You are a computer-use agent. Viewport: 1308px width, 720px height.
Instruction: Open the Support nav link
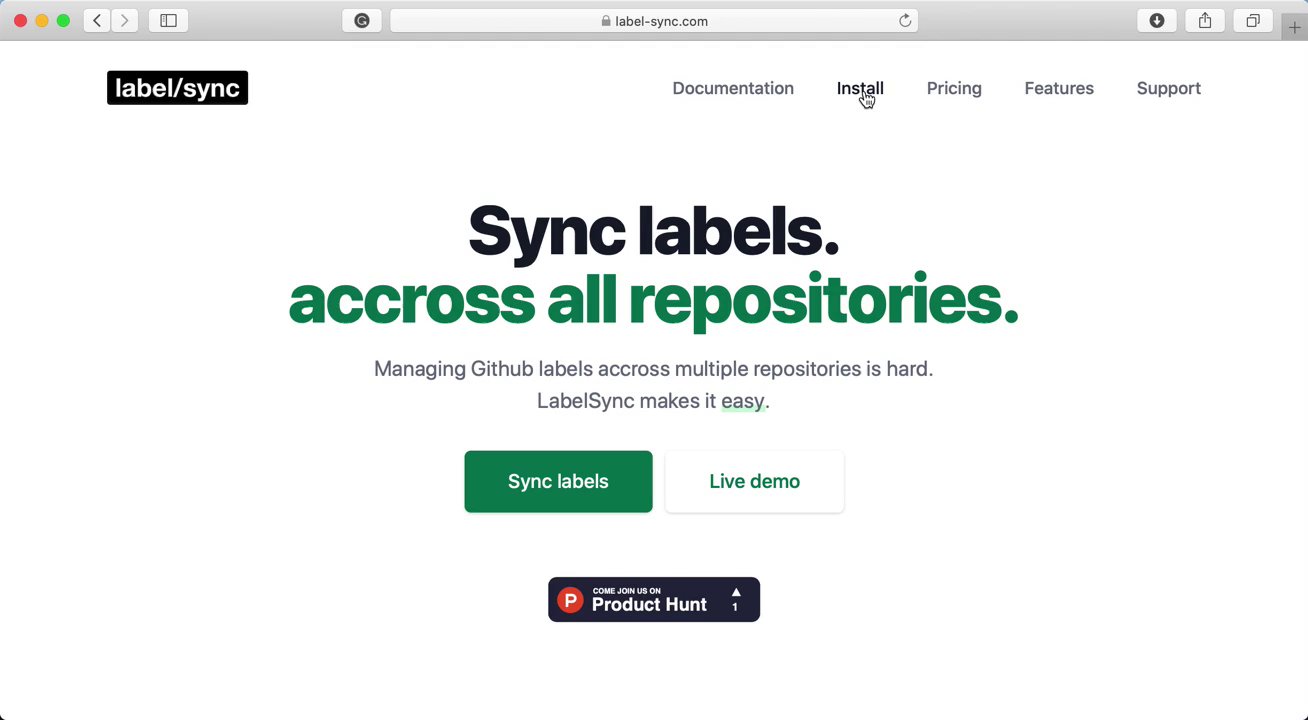[1168, 88]
